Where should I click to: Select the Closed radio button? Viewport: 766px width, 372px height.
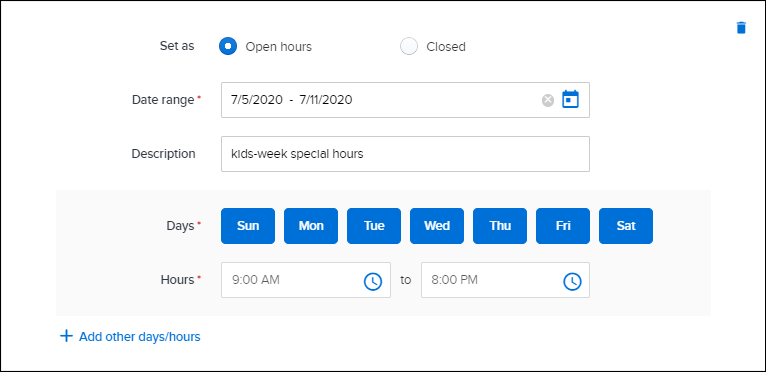tap(409, 46)
